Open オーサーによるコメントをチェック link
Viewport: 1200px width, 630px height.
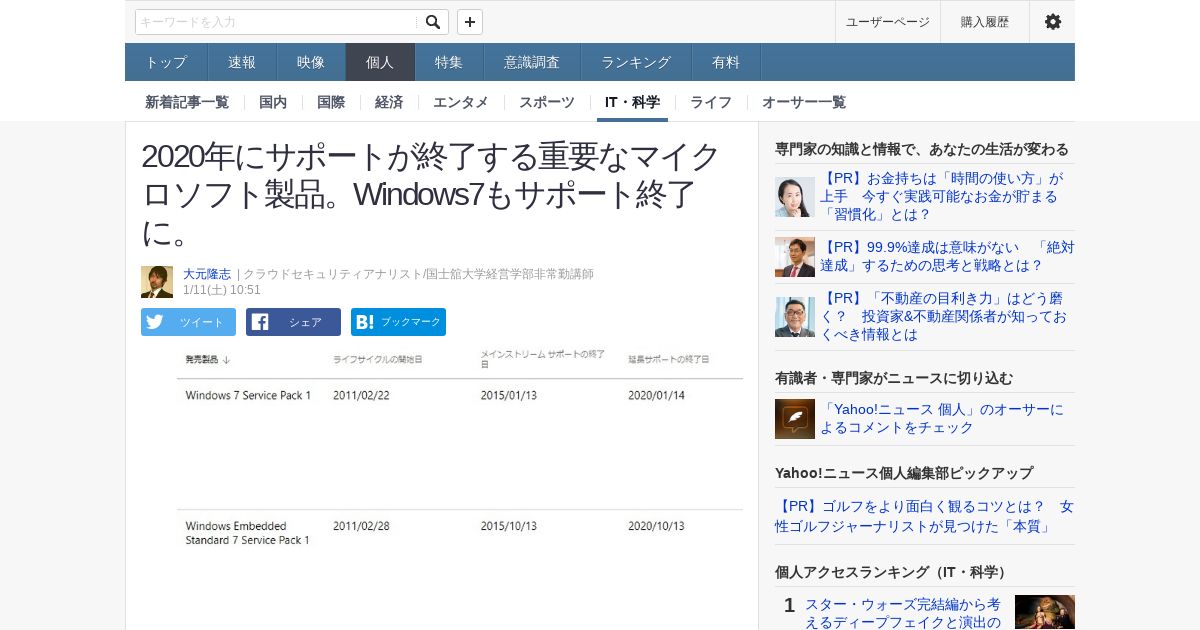[x=942, y=418]
